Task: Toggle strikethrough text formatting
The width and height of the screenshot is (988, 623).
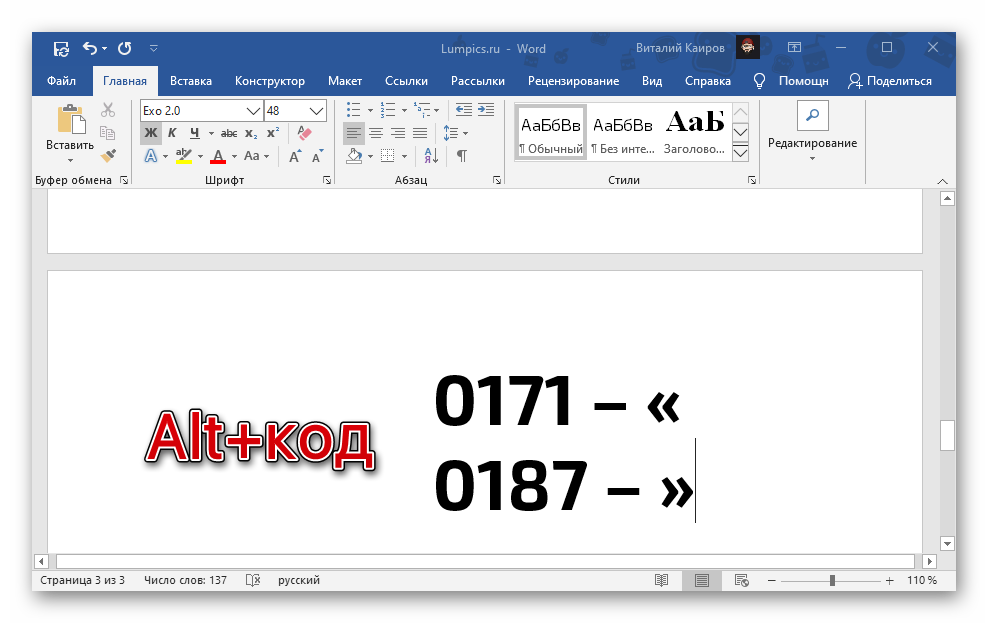Action: click(229, 133)
